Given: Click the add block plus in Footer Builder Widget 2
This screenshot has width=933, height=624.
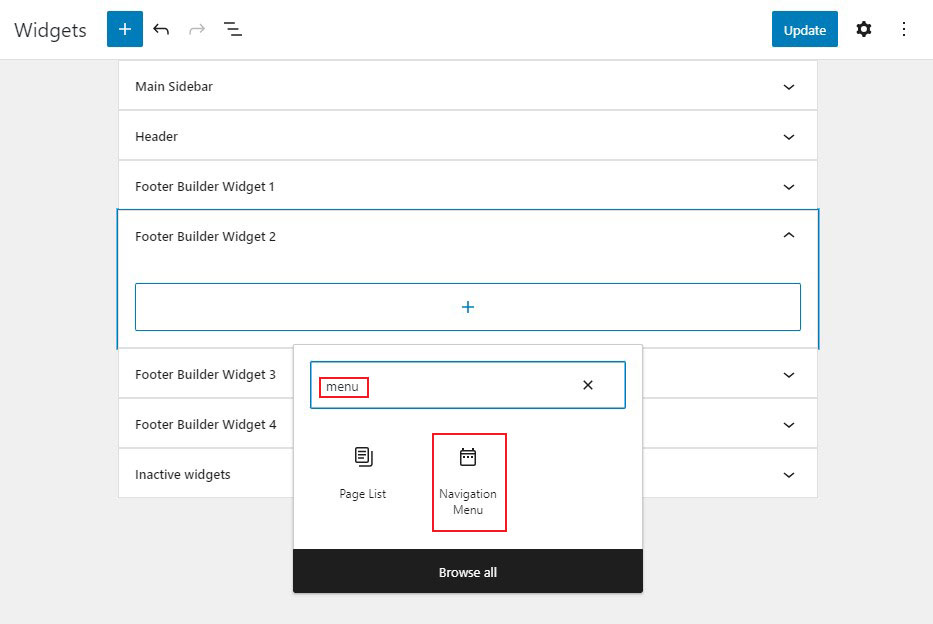Looking at the screenshot, I should (468, 307).
